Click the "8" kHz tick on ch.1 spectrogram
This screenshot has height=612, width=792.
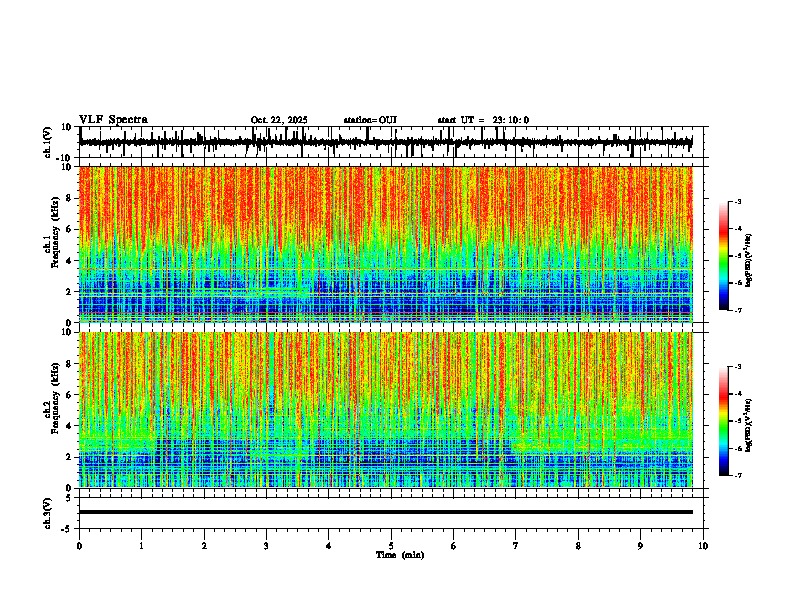tap(69, 198)
